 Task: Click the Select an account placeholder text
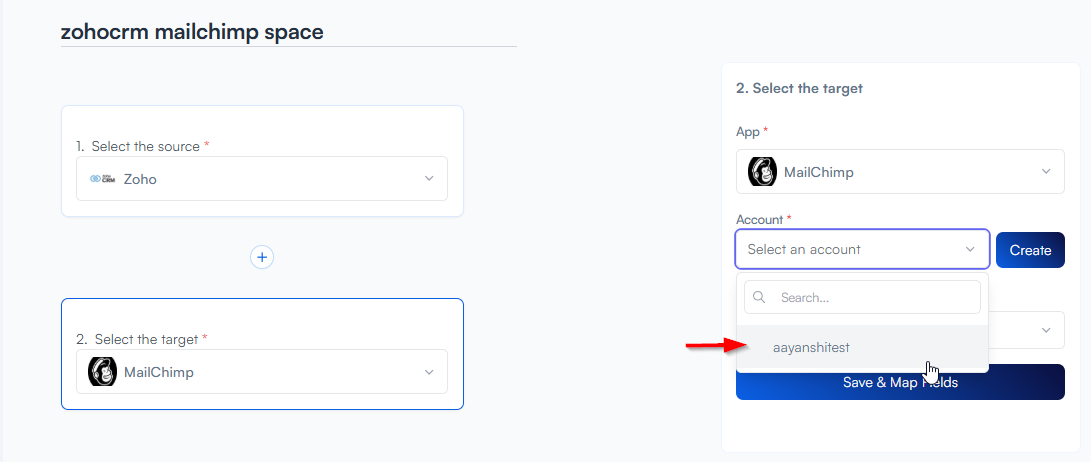(804, 250)
